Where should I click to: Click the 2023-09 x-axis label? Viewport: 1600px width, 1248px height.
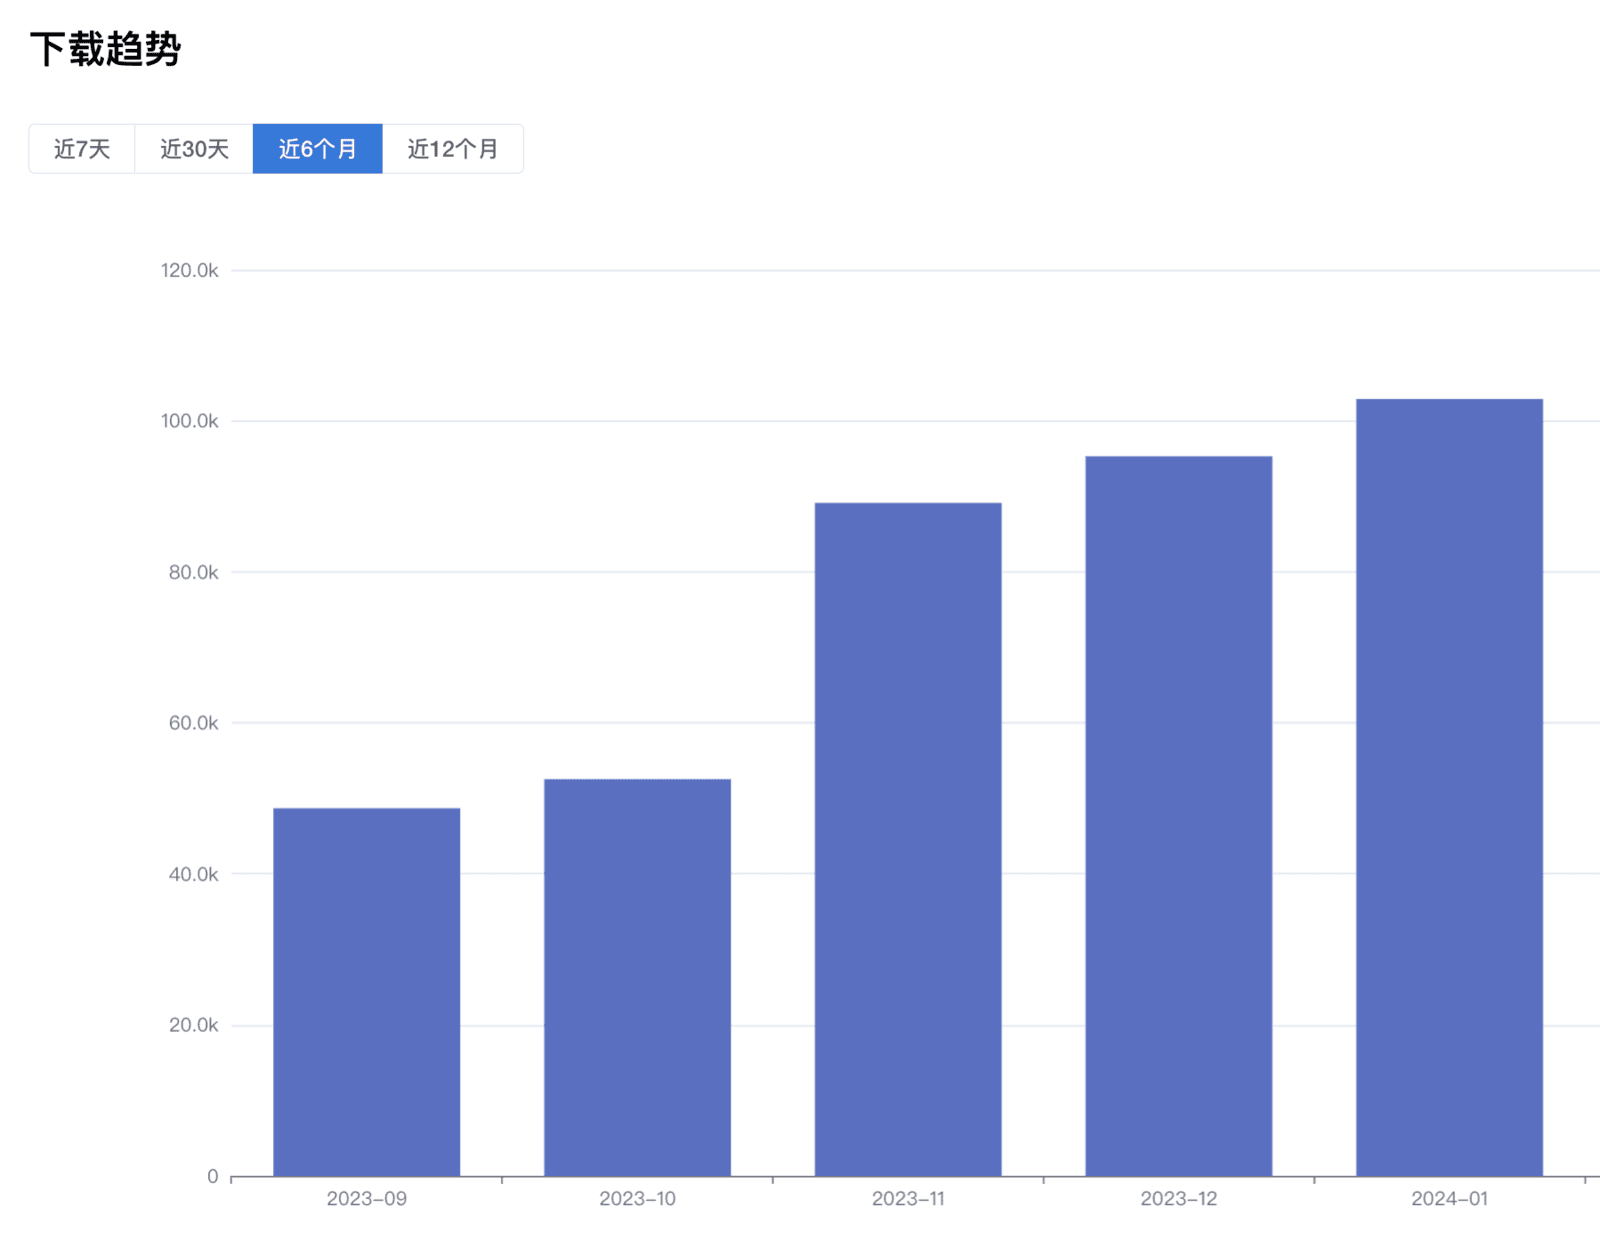366,1199
